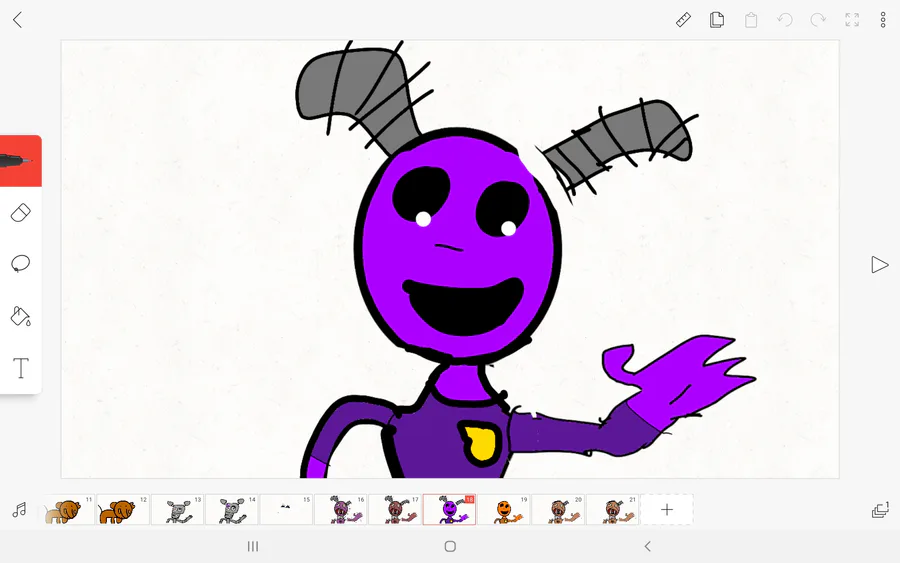The height and width of the screenshot is (563, 900).
Task: Select frame 16 thumbnail
Action: 340,510
